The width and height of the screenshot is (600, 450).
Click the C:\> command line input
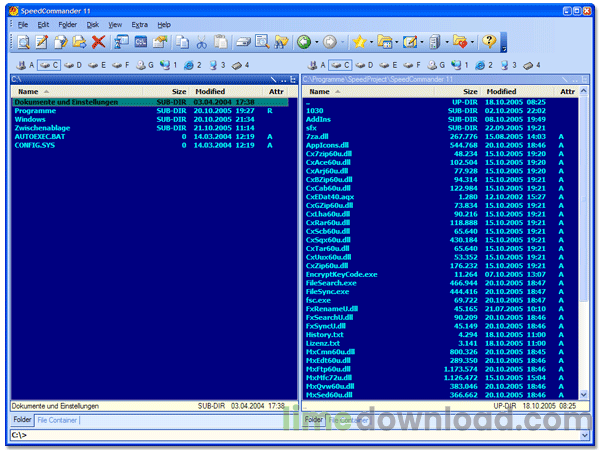pos(295,435)
